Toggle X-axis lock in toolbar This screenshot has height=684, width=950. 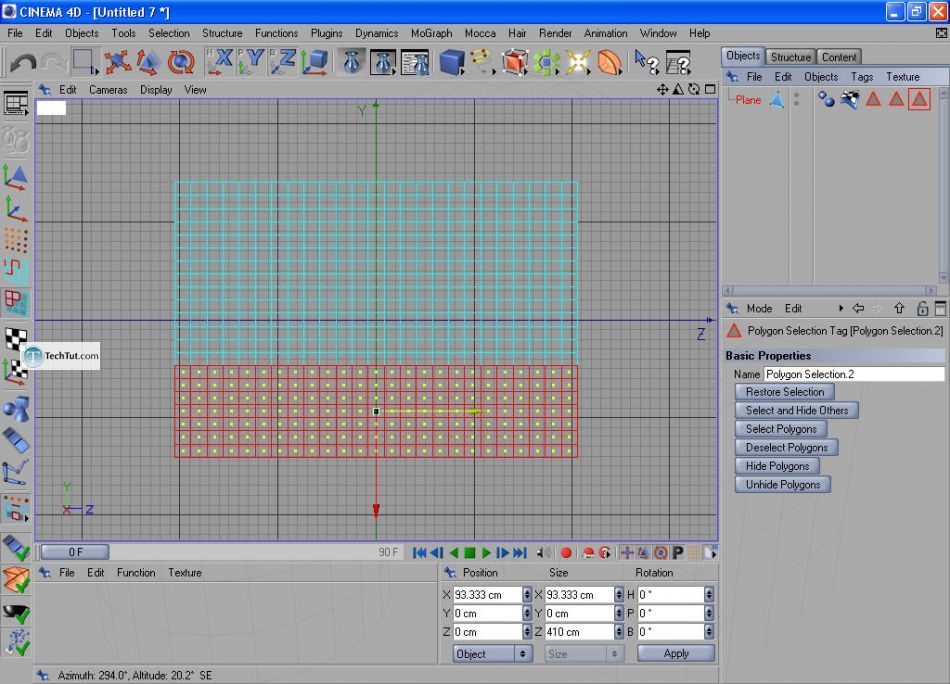220,63
